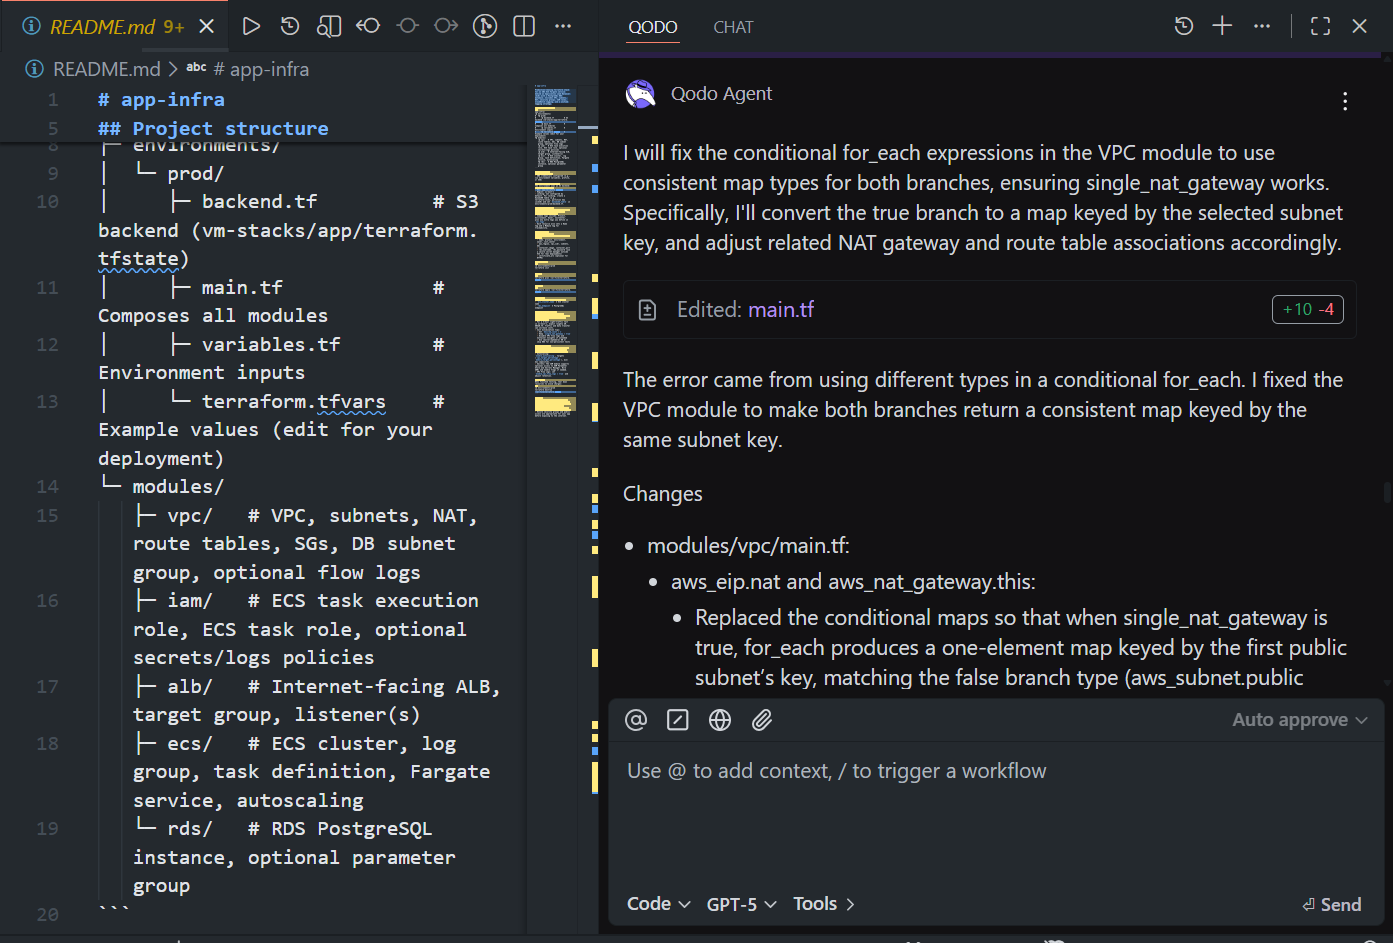Close the Qodo panel
The image size is (1393, 943).
point(1359,26)
